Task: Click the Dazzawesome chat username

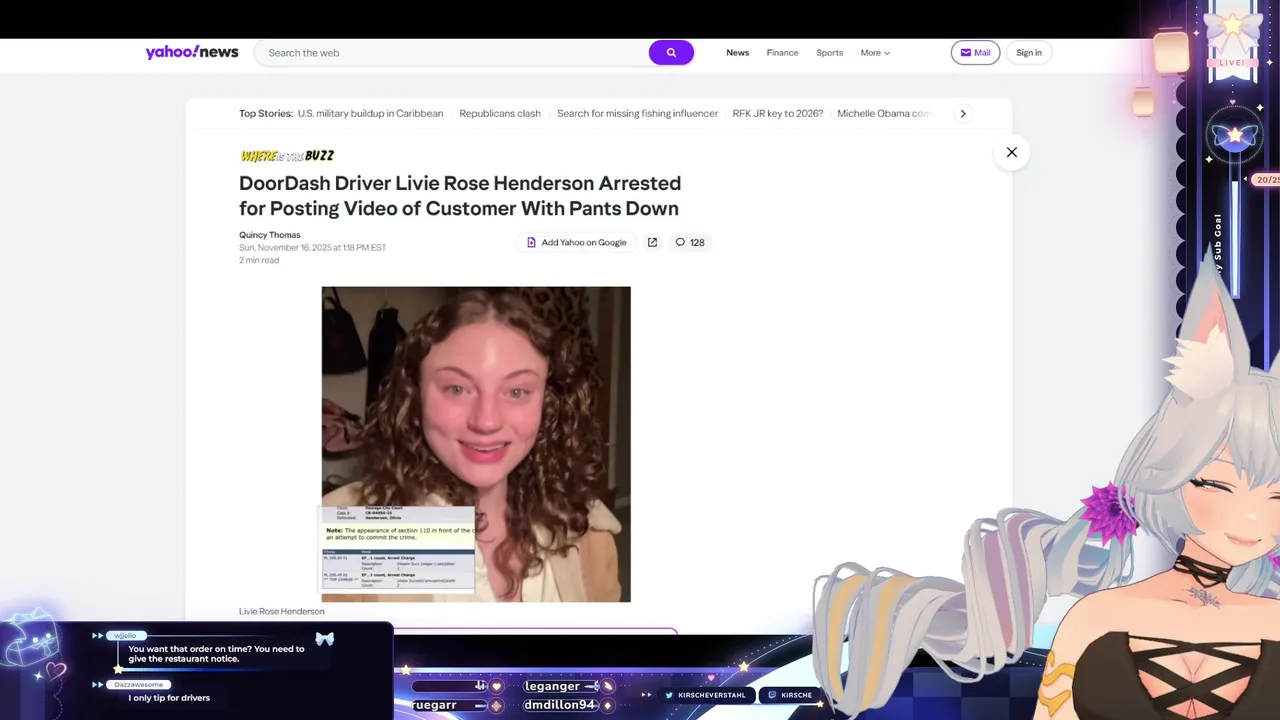Action: (138, 685)
